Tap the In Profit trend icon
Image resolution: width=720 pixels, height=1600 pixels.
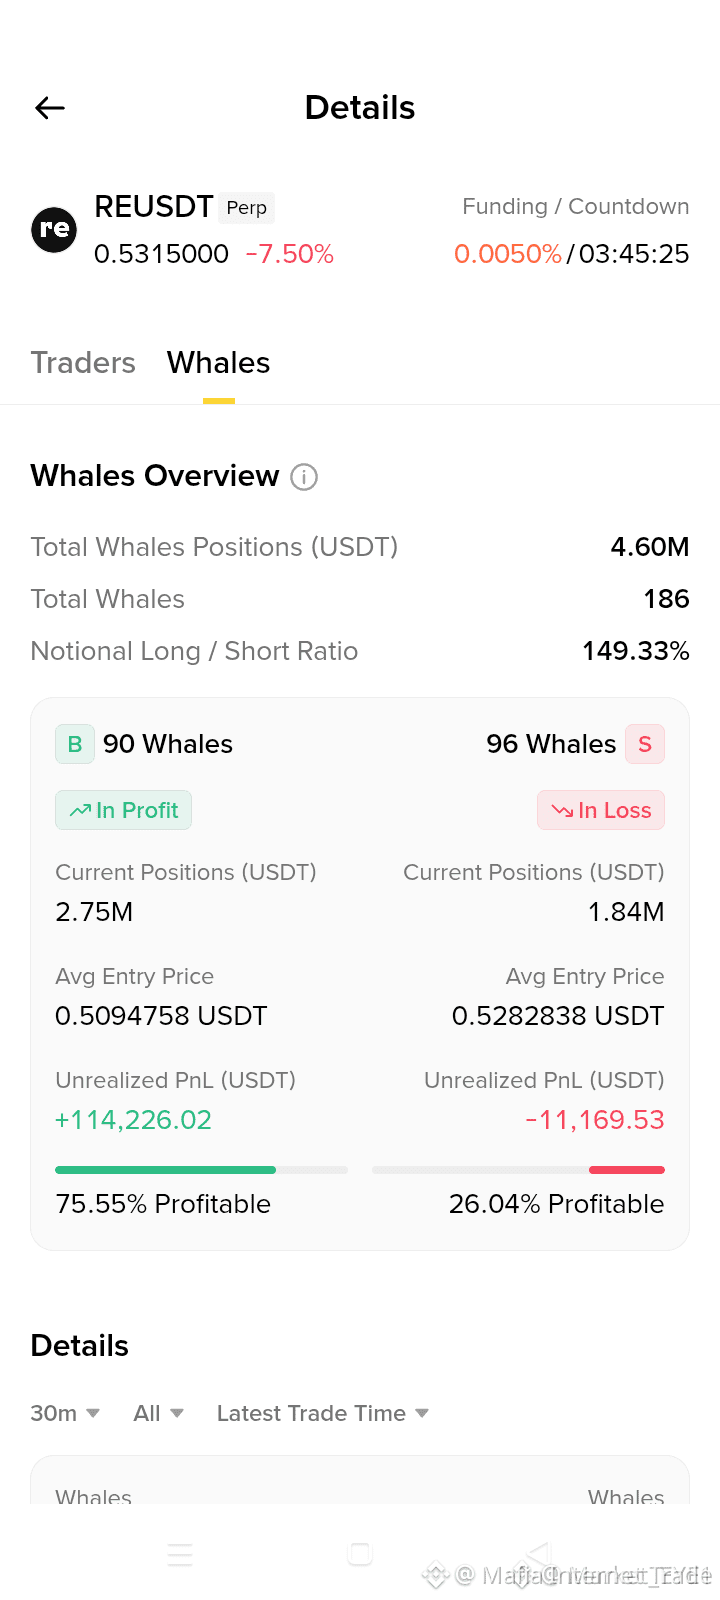coord(80,810)
